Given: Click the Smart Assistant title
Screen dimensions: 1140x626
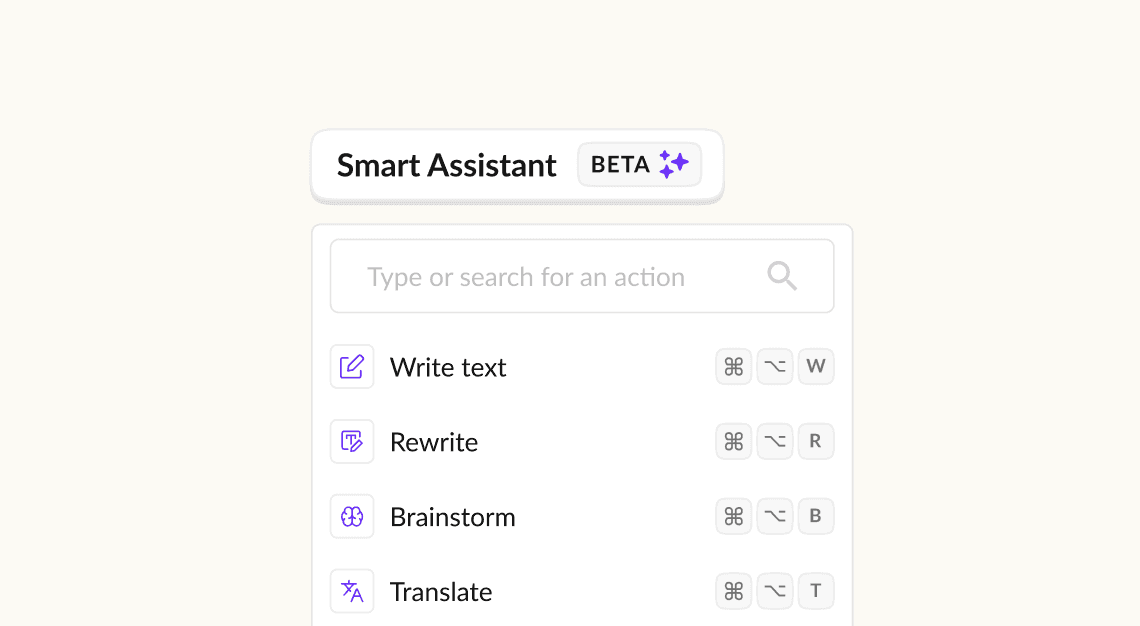Looking at the screenshot, I should point(447,165).
